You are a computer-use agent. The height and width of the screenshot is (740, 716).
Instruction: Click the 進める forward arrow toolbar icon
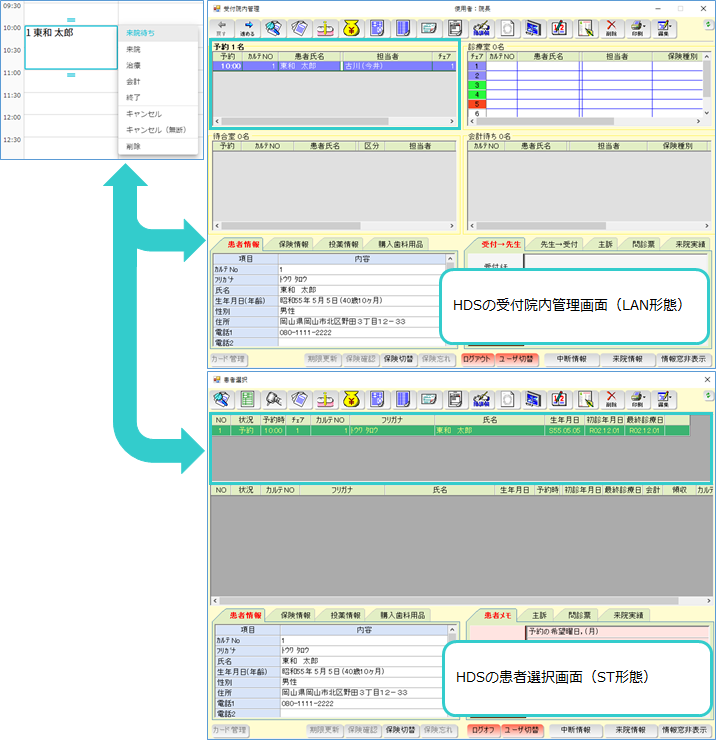coord(247,28)
